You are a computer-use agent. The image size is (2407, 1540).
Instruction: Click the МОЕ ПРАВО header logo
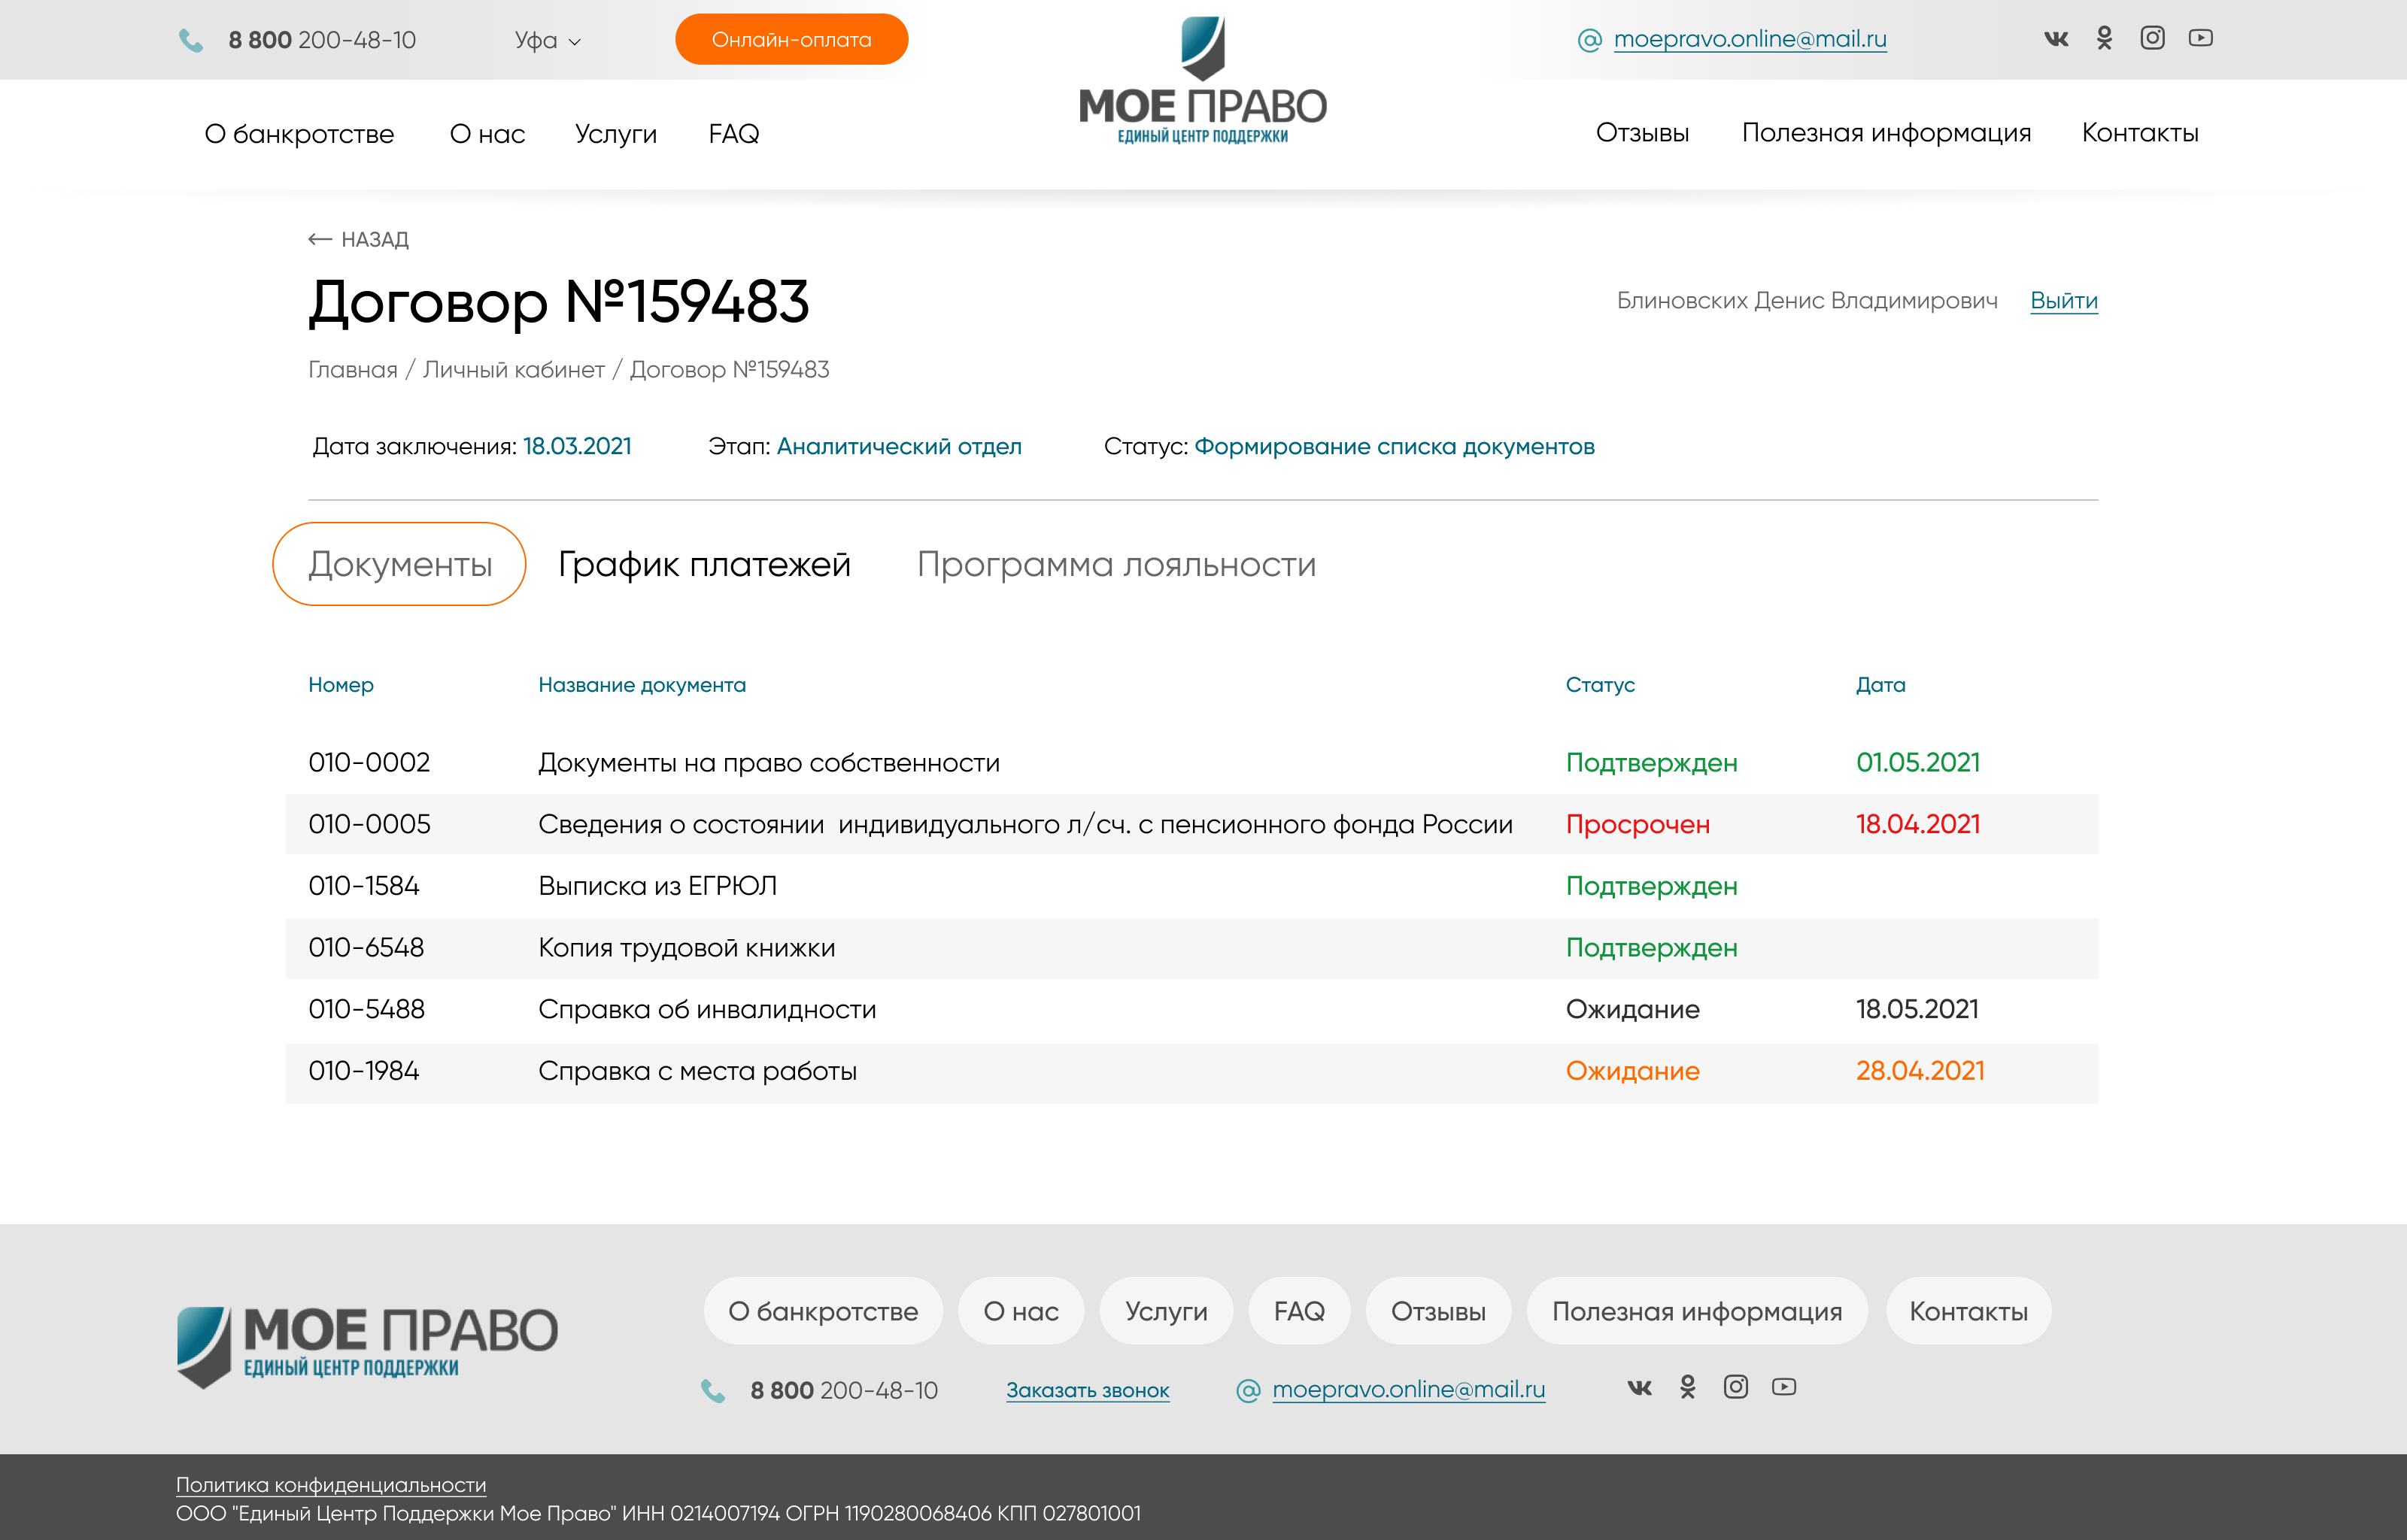1202,81
